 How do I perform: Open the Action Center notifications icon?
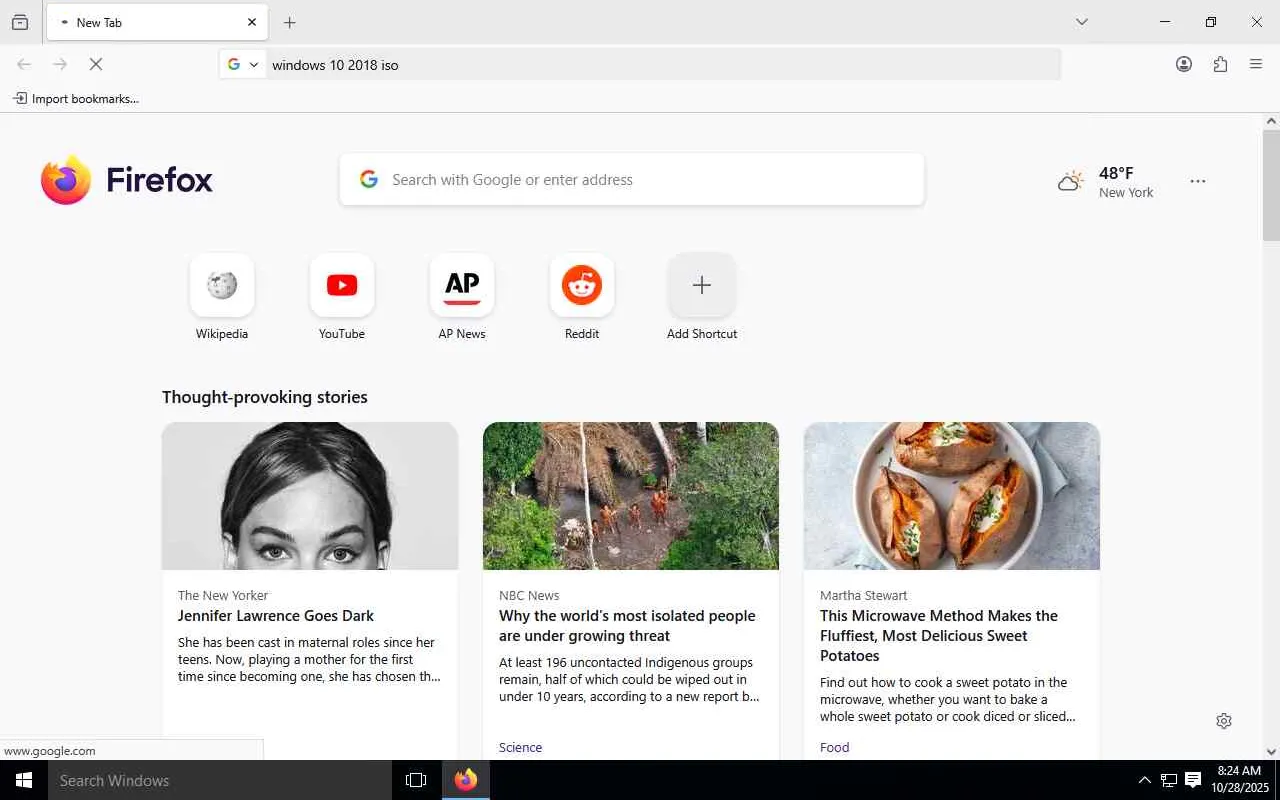pyautogui.click(x=1193, y=780)
